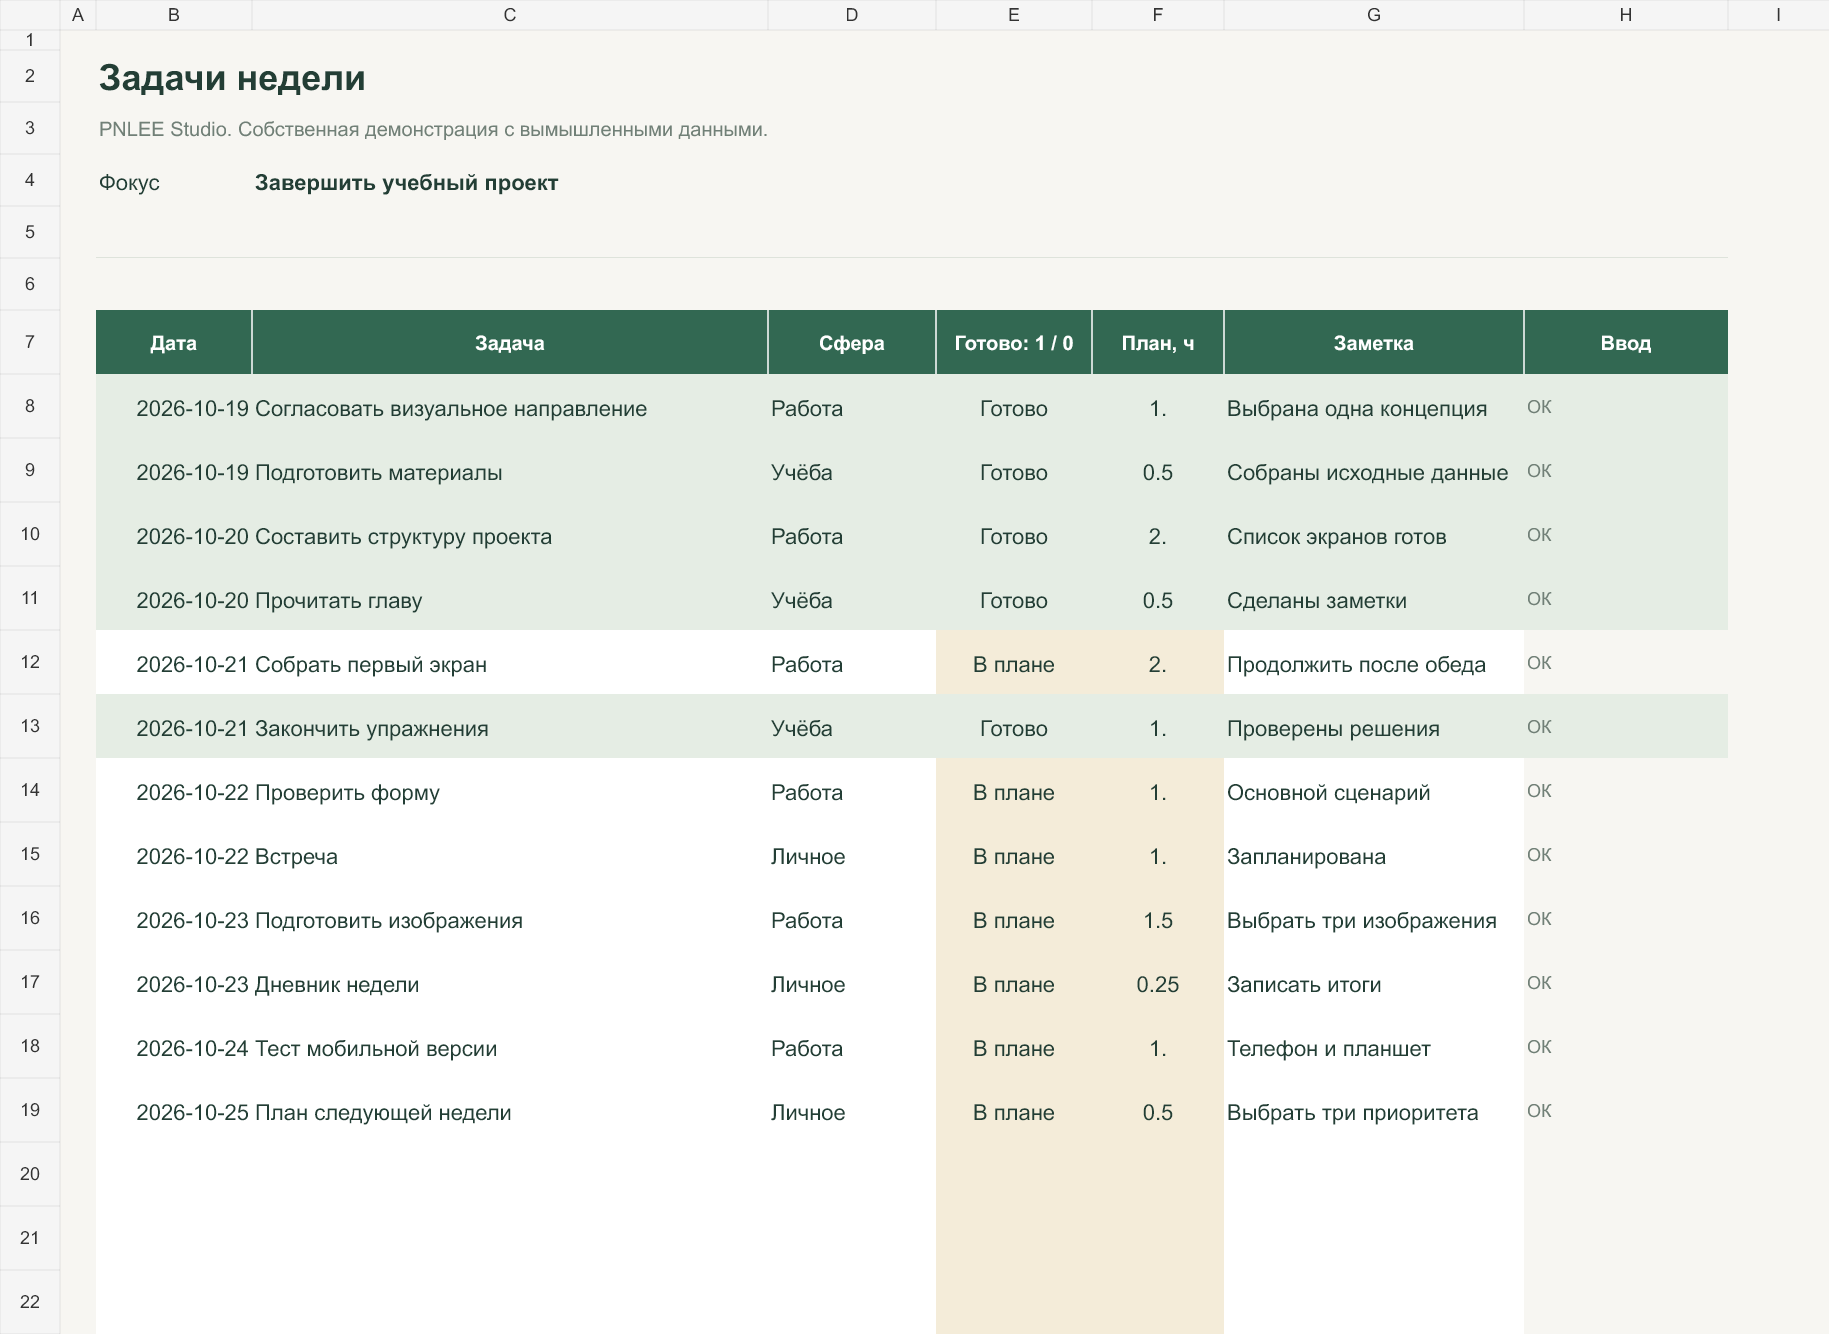Screen dimensions: 1829x1334
Task: Click the 'Ввод' table header
Action: pos(1625,343)
